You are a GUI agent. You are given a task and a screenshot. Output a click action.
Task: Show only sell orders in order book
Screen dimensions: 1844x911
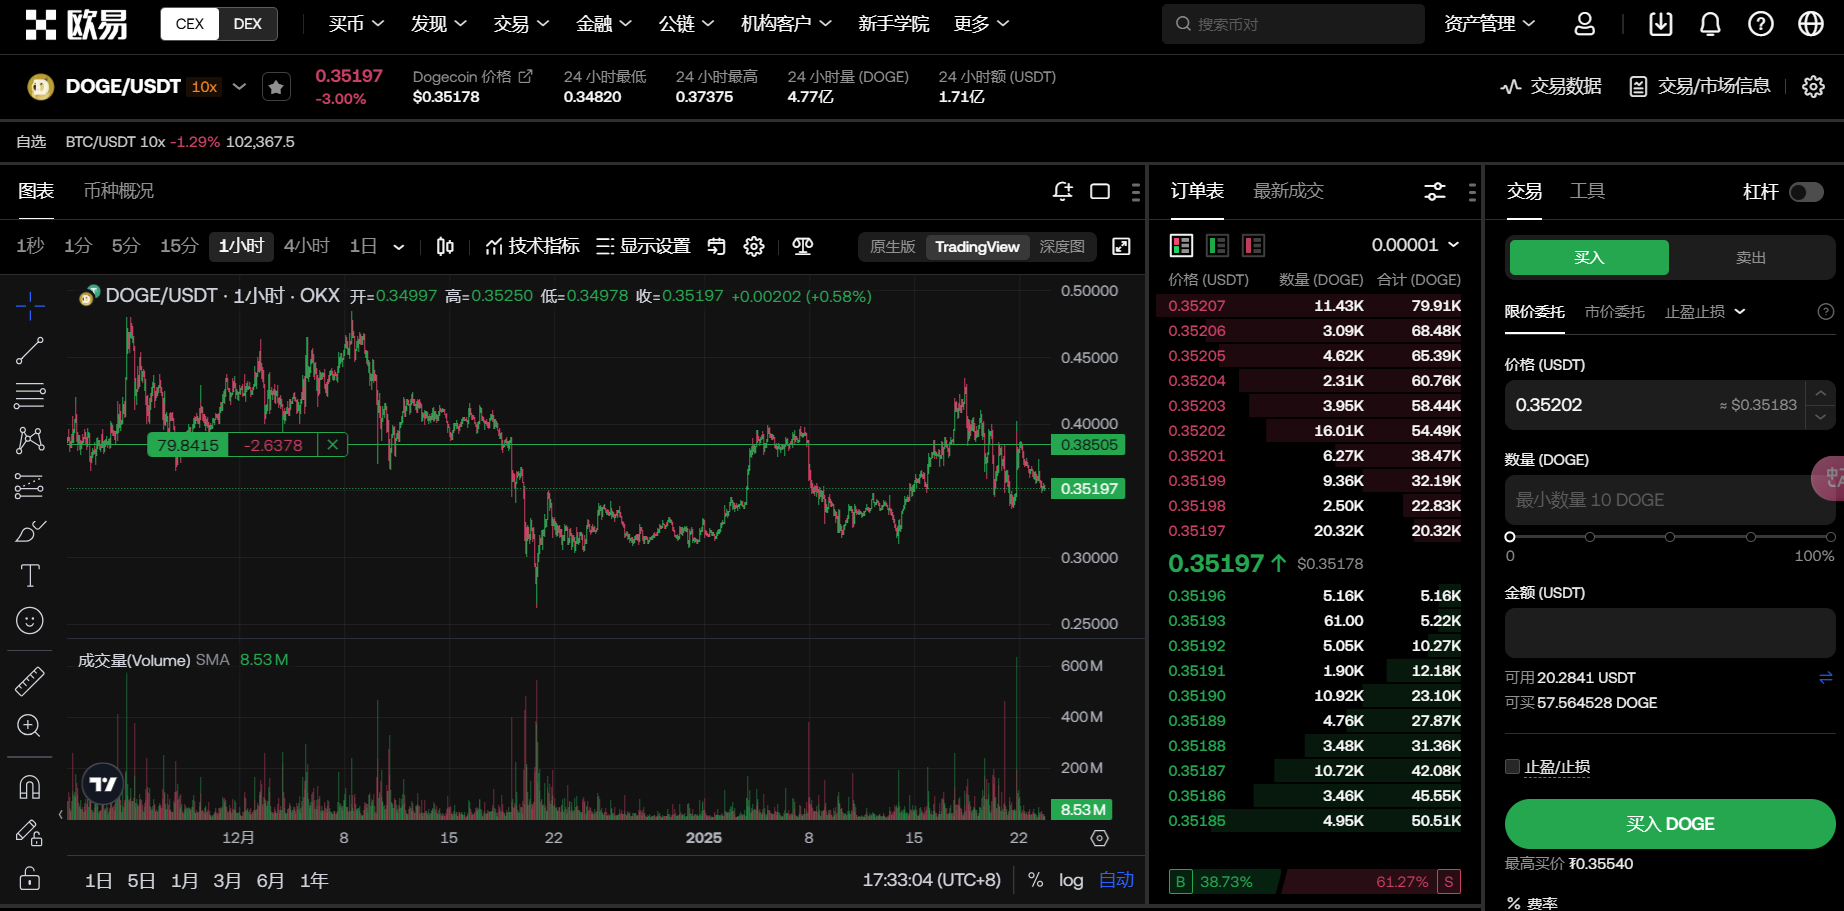(1253, 245)
